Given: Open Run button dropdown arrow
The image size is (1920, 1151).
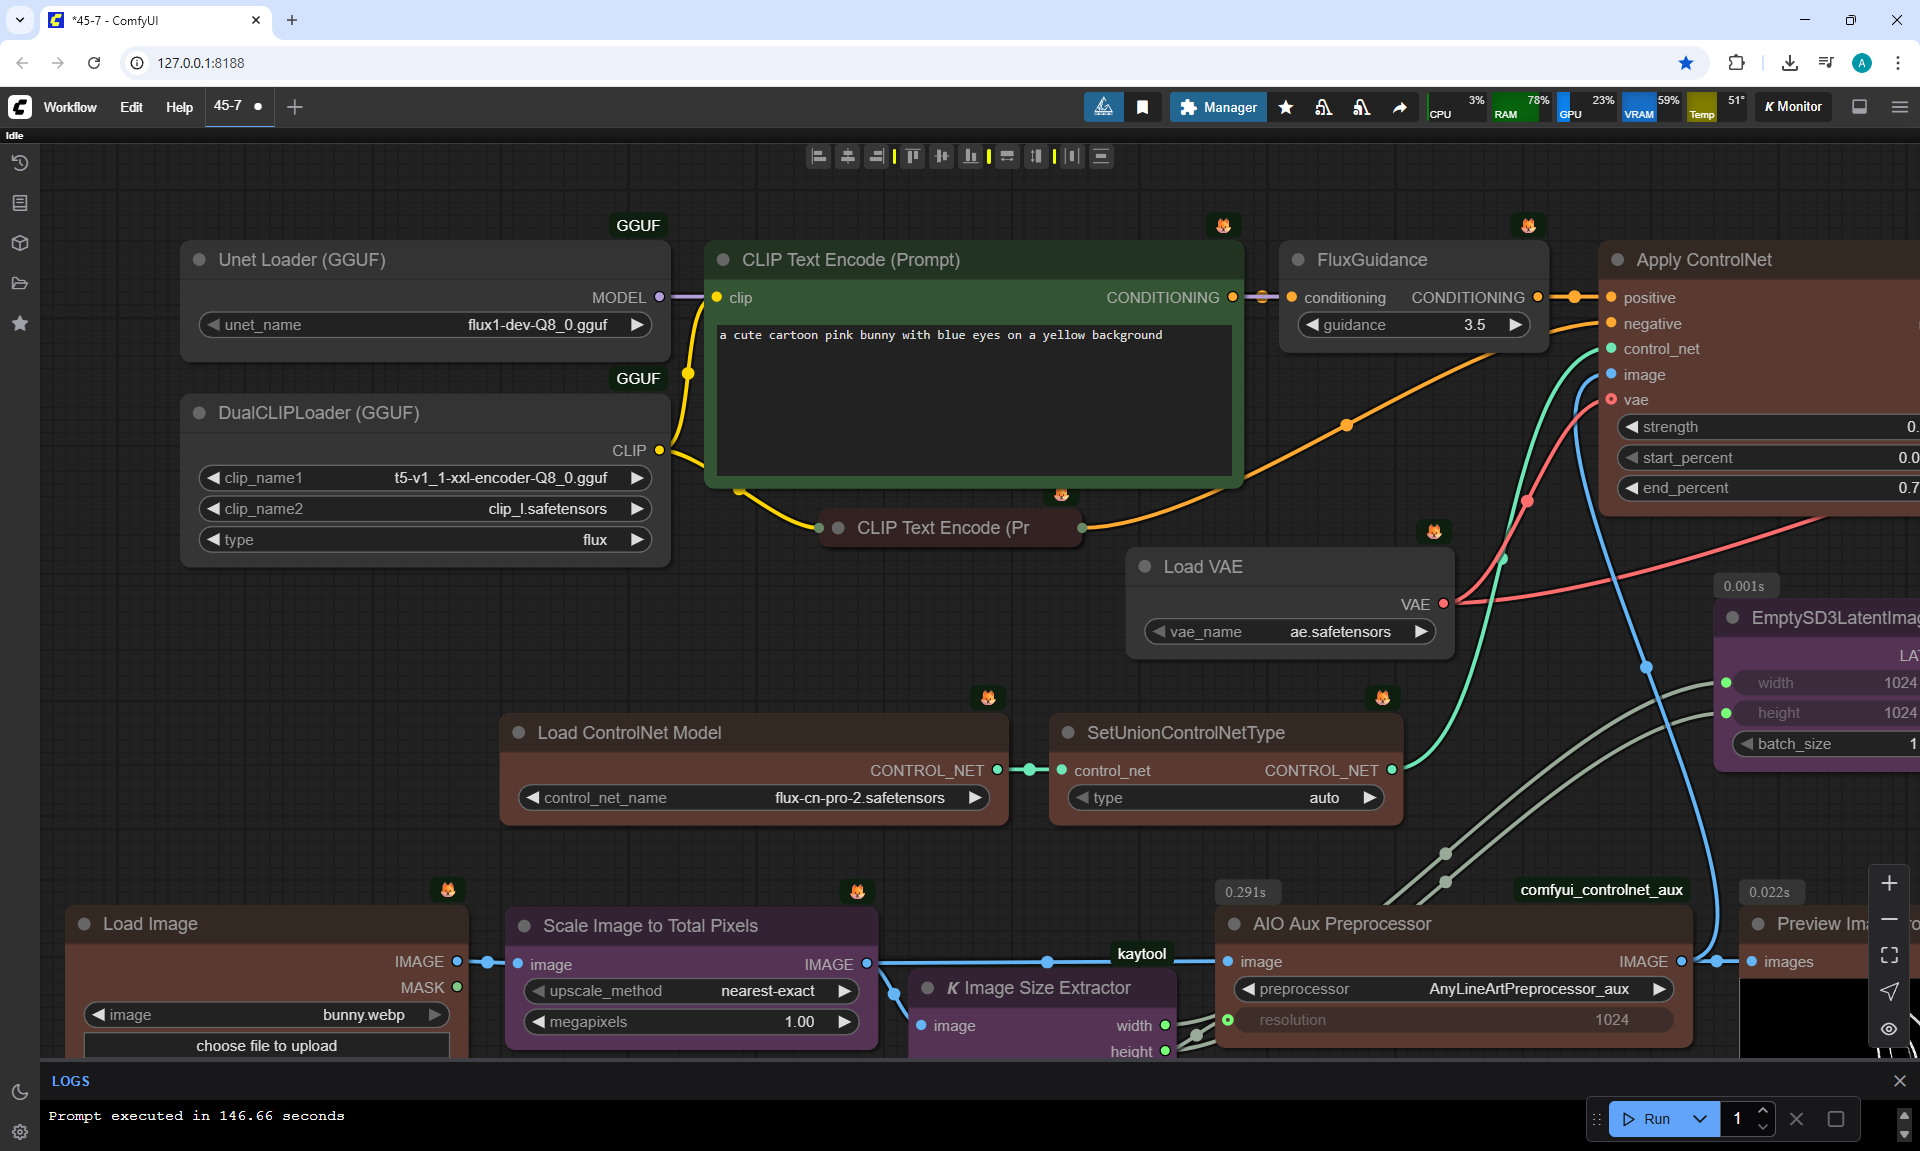Looking at the screenshot, I should pyautogui.click(x=1700, y=1119).
